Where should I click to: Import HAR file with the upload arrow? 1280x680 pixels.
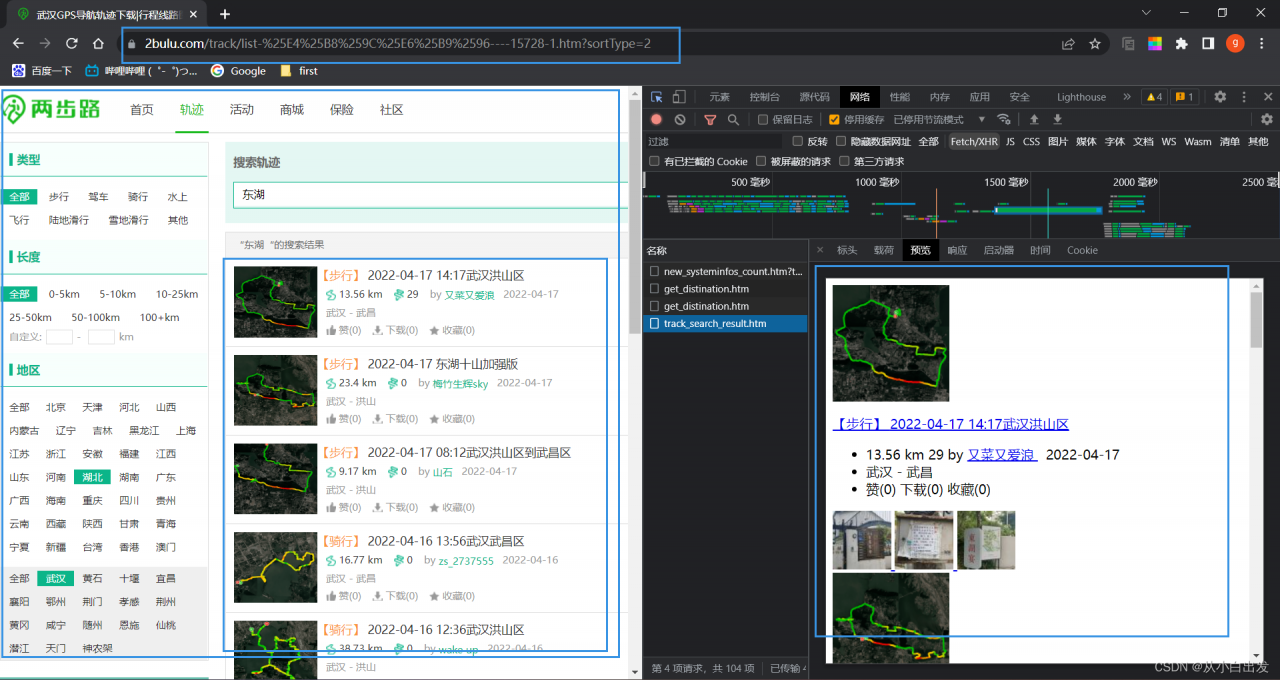[1035, 119]
